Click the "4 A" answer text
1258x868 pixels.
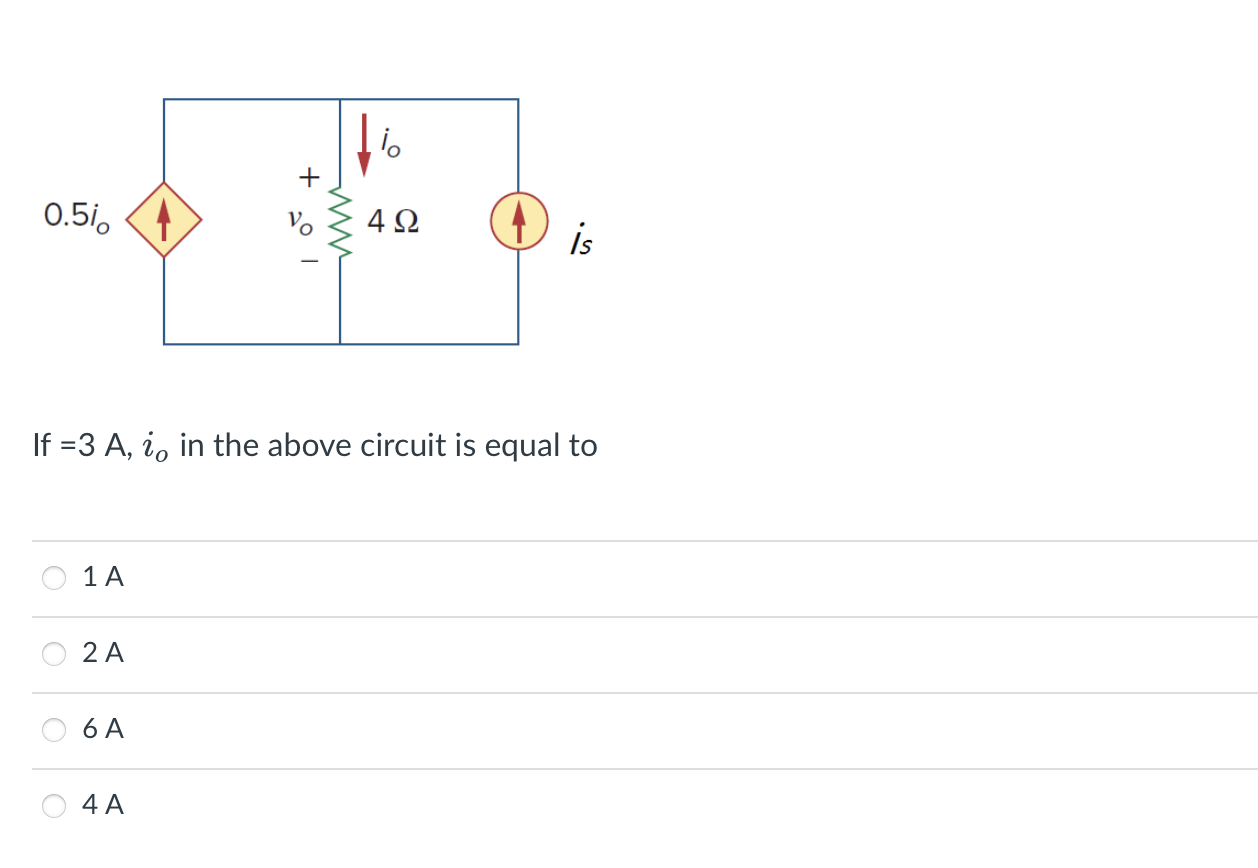point(104,805)
